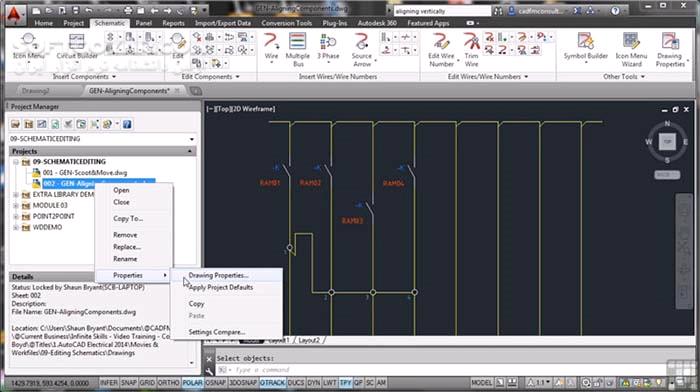Toggle INFER constraints in status bar
The height and width of the screenshot is (392, 700).
tap(108, 383)
